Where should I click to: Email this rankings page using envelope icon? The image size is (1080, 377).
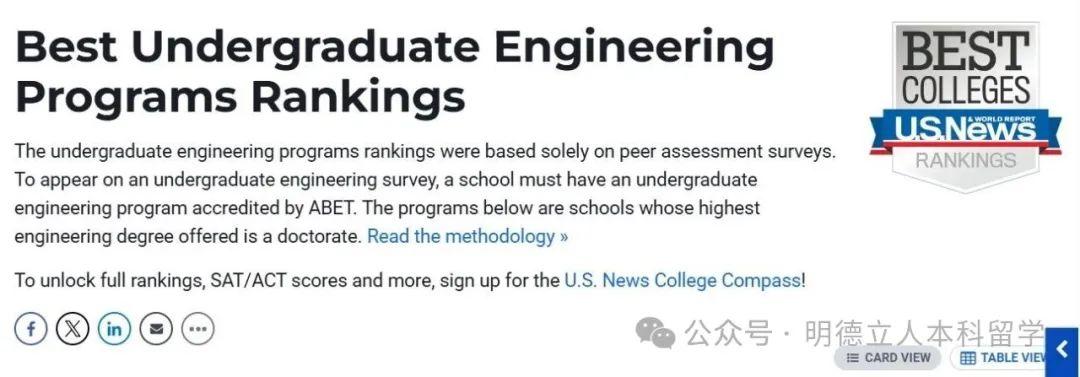(156, 329)
